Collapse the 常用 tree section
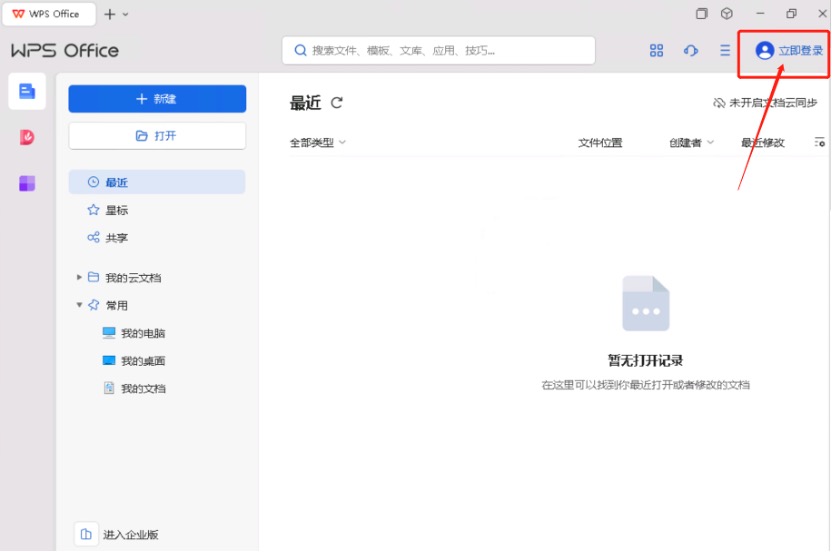Screen dimensions: 832x552 click(80, 305)
